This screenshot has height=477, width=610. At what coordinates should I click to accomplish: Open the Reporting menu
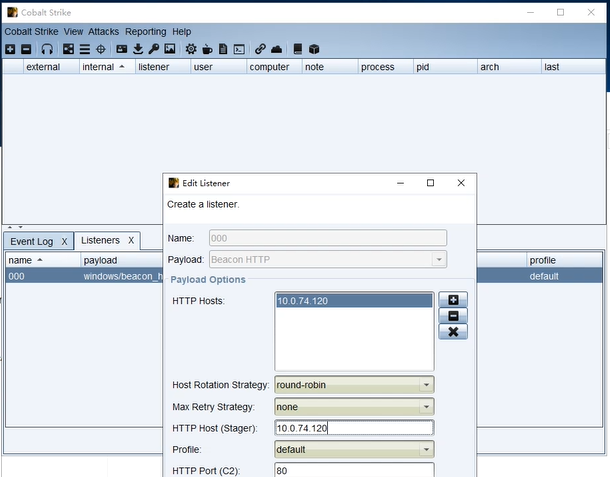click(x=145, y=32)
